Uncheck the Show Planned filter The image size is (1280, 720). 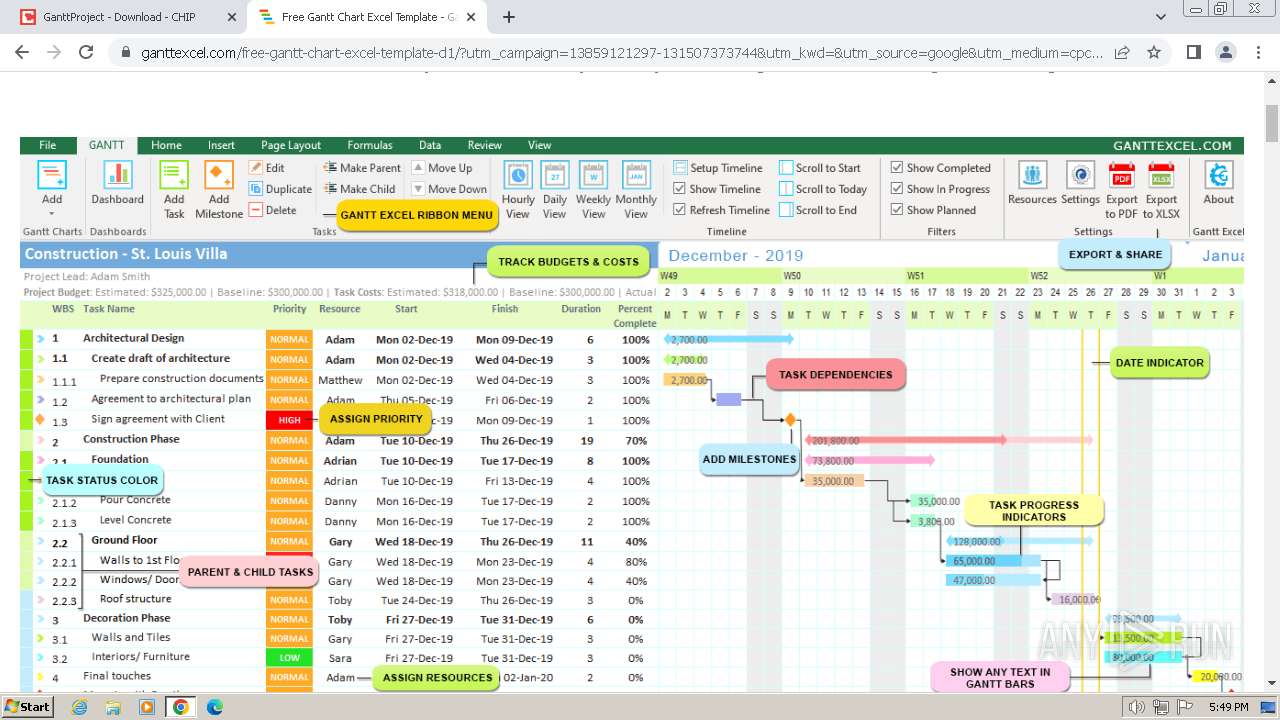[x=897, y=210]
